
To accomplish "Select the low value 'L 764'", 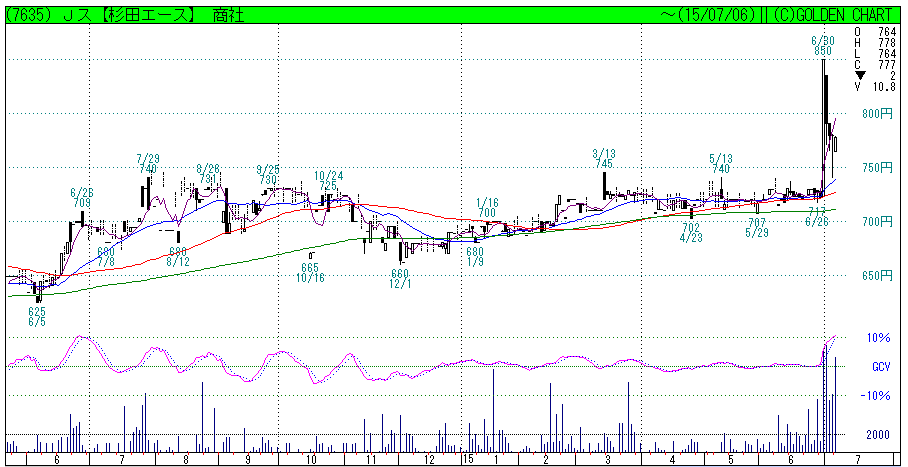I will coord(876,54).
